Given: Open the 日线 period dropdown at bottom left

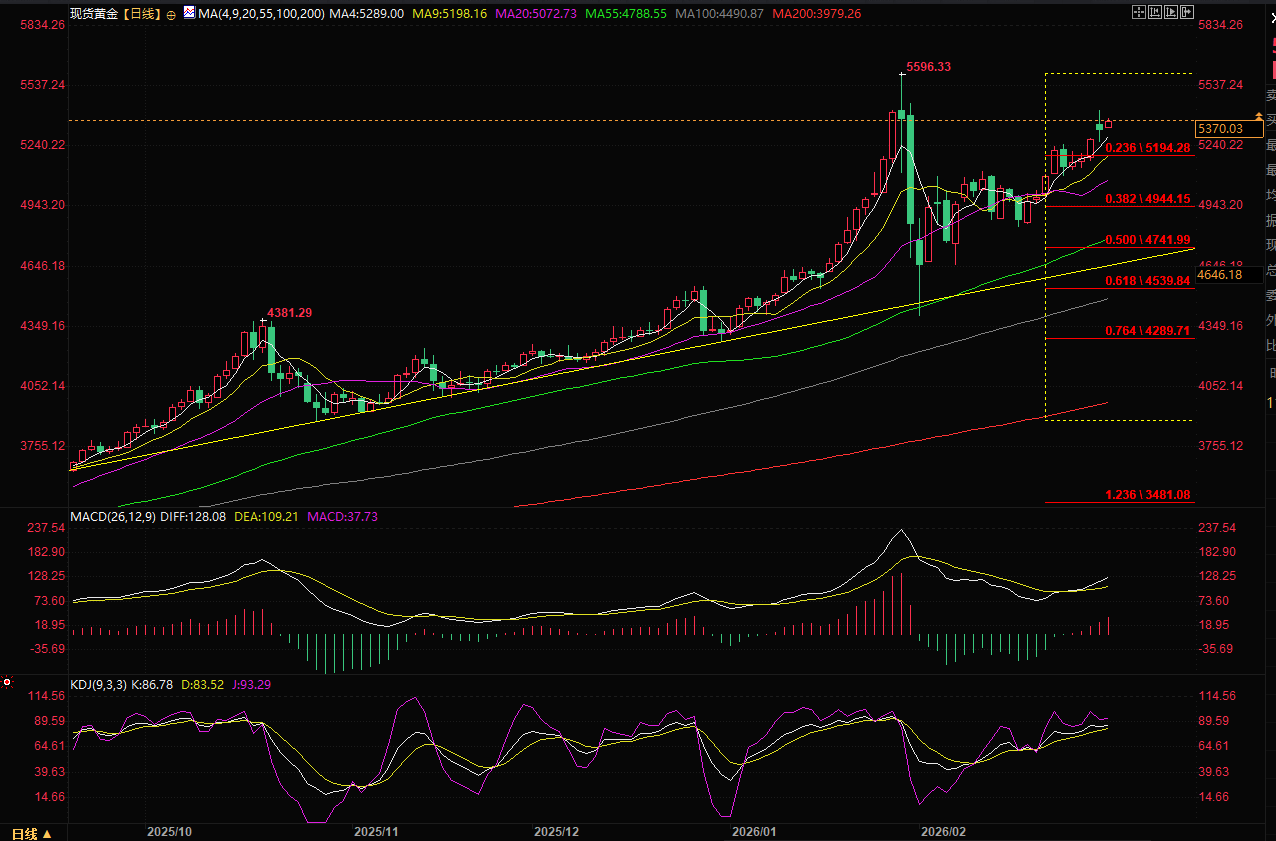Looking at the screenshot, I should point(31,832).
